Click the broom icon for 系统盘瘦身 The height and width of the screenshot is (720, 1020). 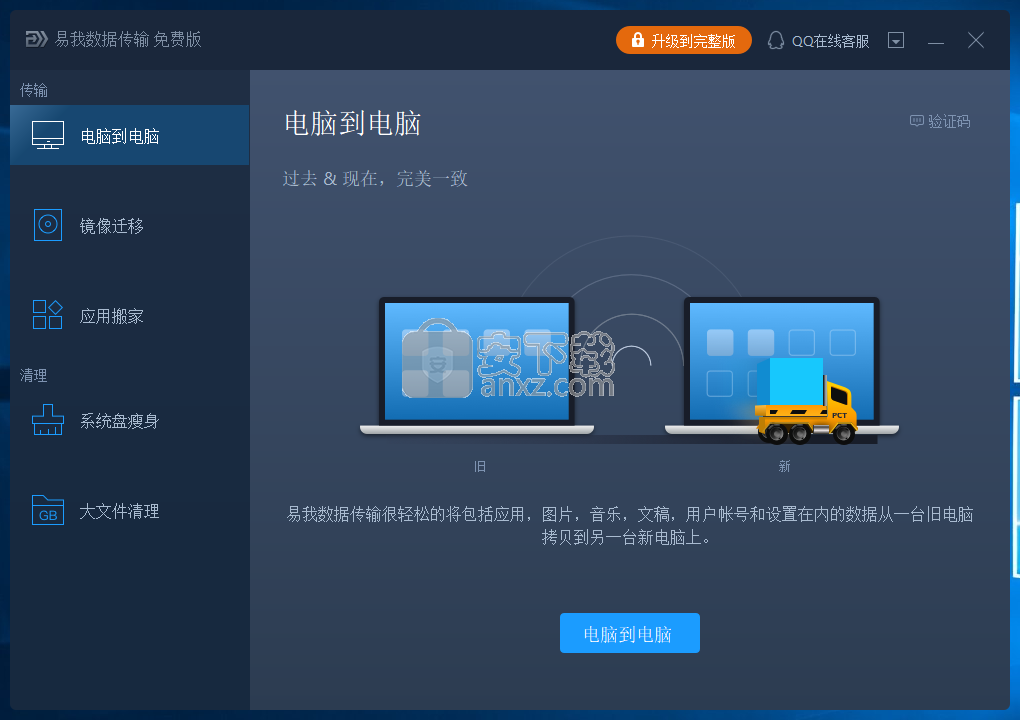(x=48, y=420)
